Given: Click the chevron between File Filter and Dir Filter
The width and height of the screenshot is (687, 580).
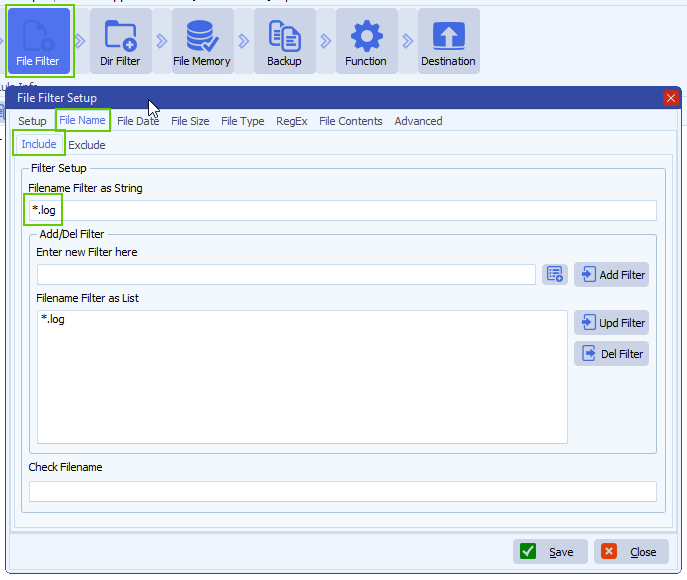Looking at the screenshot, I should pos(80,41).
